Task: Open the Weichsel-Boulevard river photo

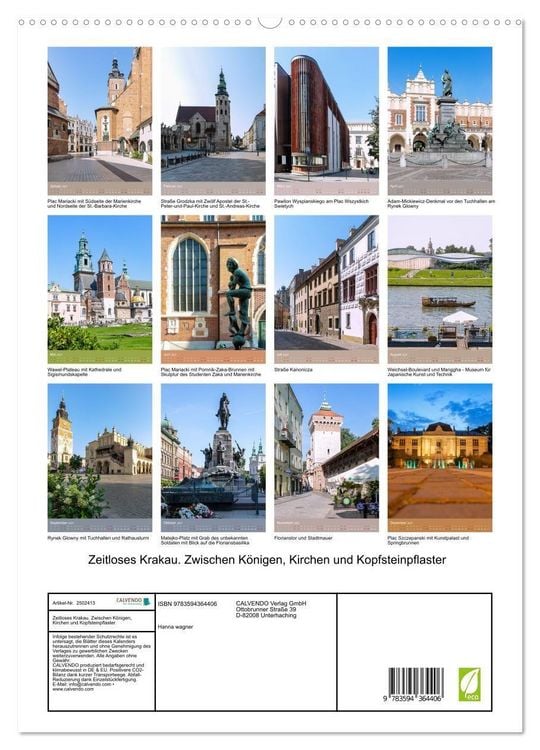Action: (440, 289)
